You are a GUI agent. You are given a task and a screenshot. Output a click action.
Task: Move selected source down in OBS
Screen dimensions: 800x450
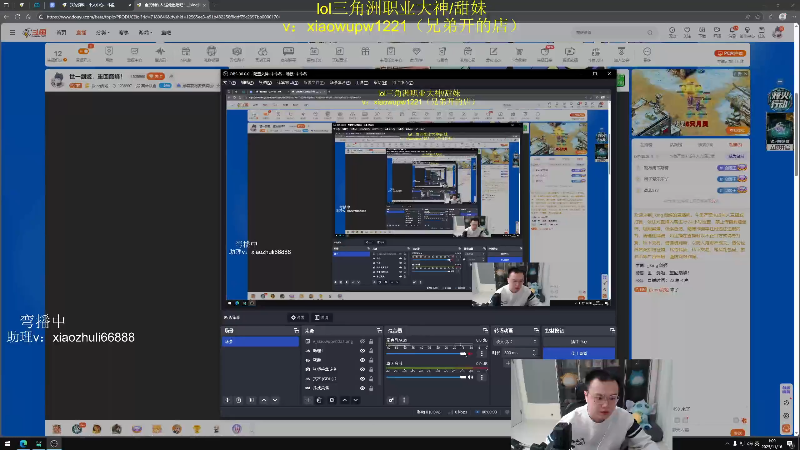pos(356,400)
